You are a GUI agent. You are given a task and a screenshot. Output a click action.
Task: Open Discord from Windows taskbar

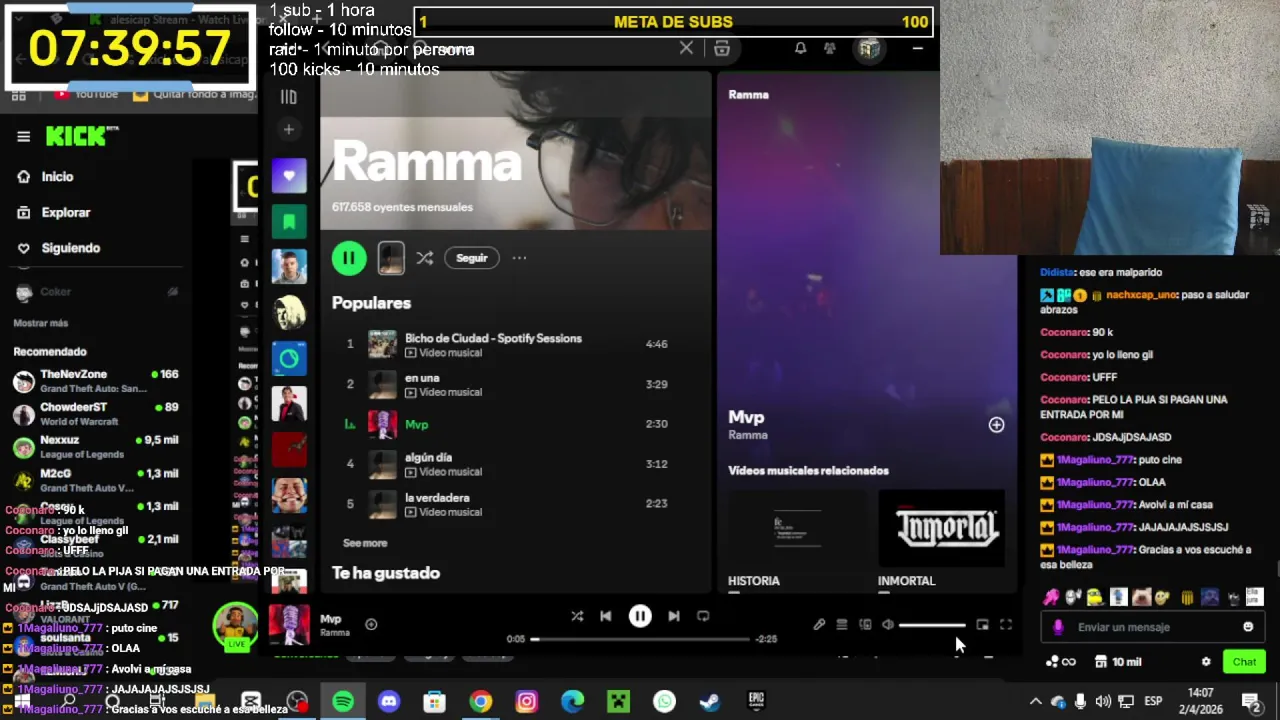(x=389, y=702)
